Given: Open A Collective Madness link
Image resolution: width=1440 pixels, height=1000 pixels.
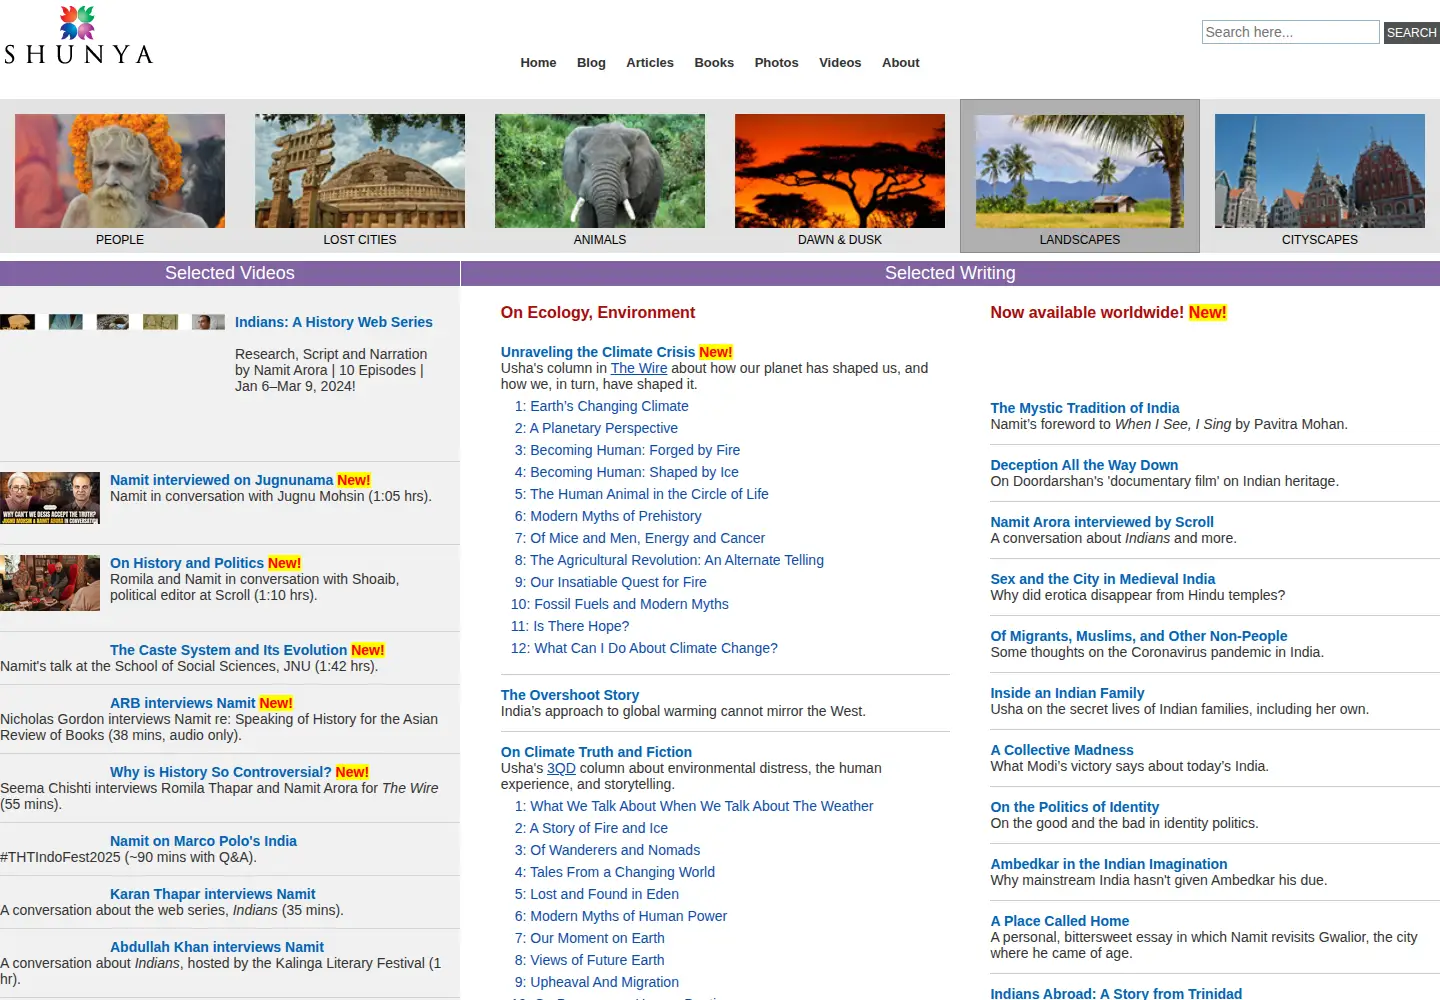Looking at the screenshot, I should point(1062,750).
